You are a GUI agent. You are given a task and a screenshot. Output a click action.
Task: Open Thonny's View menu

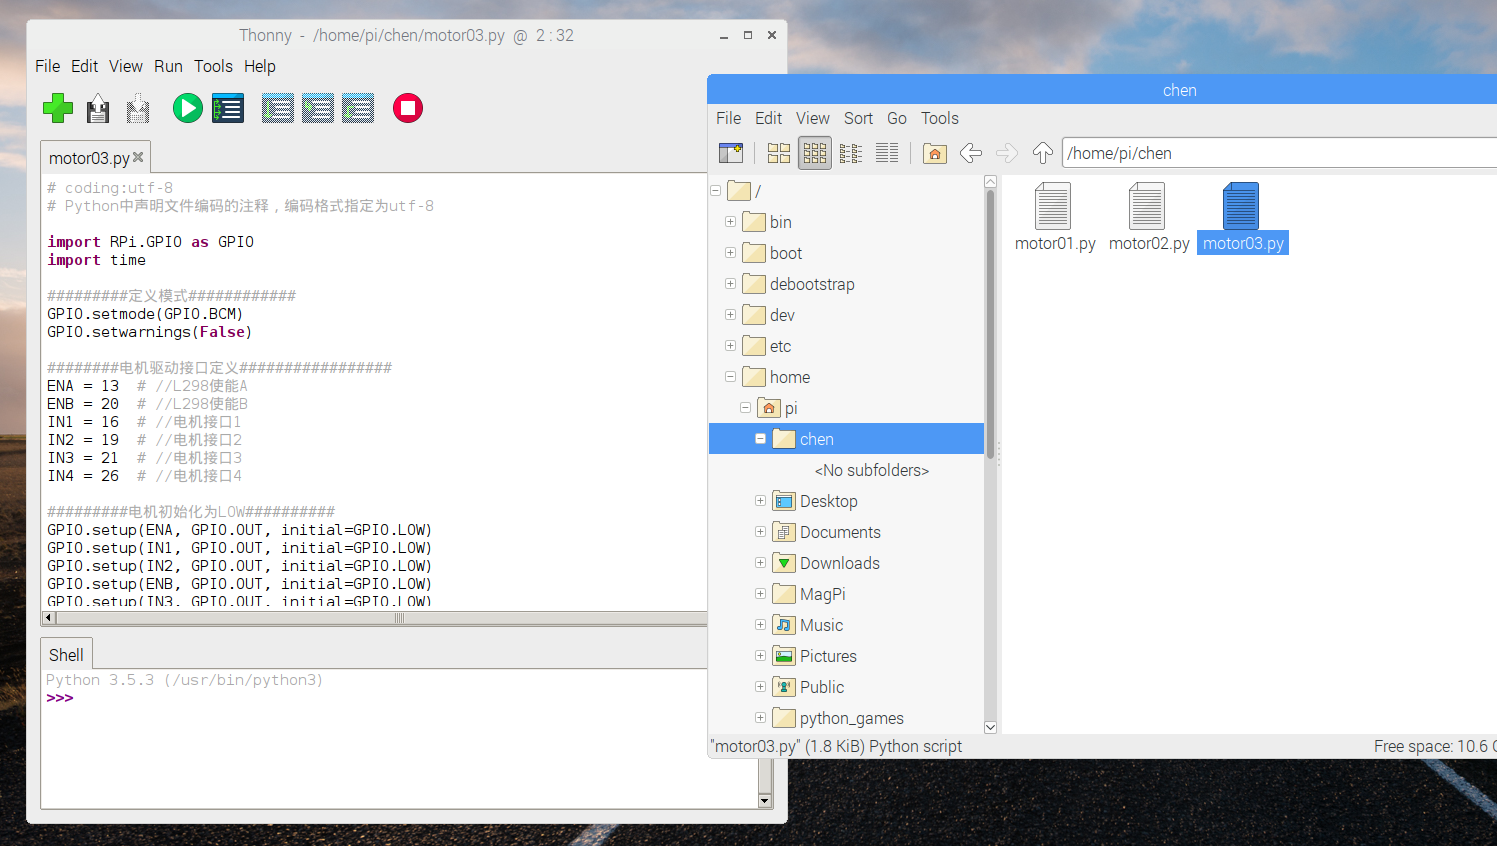pyautogui.click(x=126, y=66)
